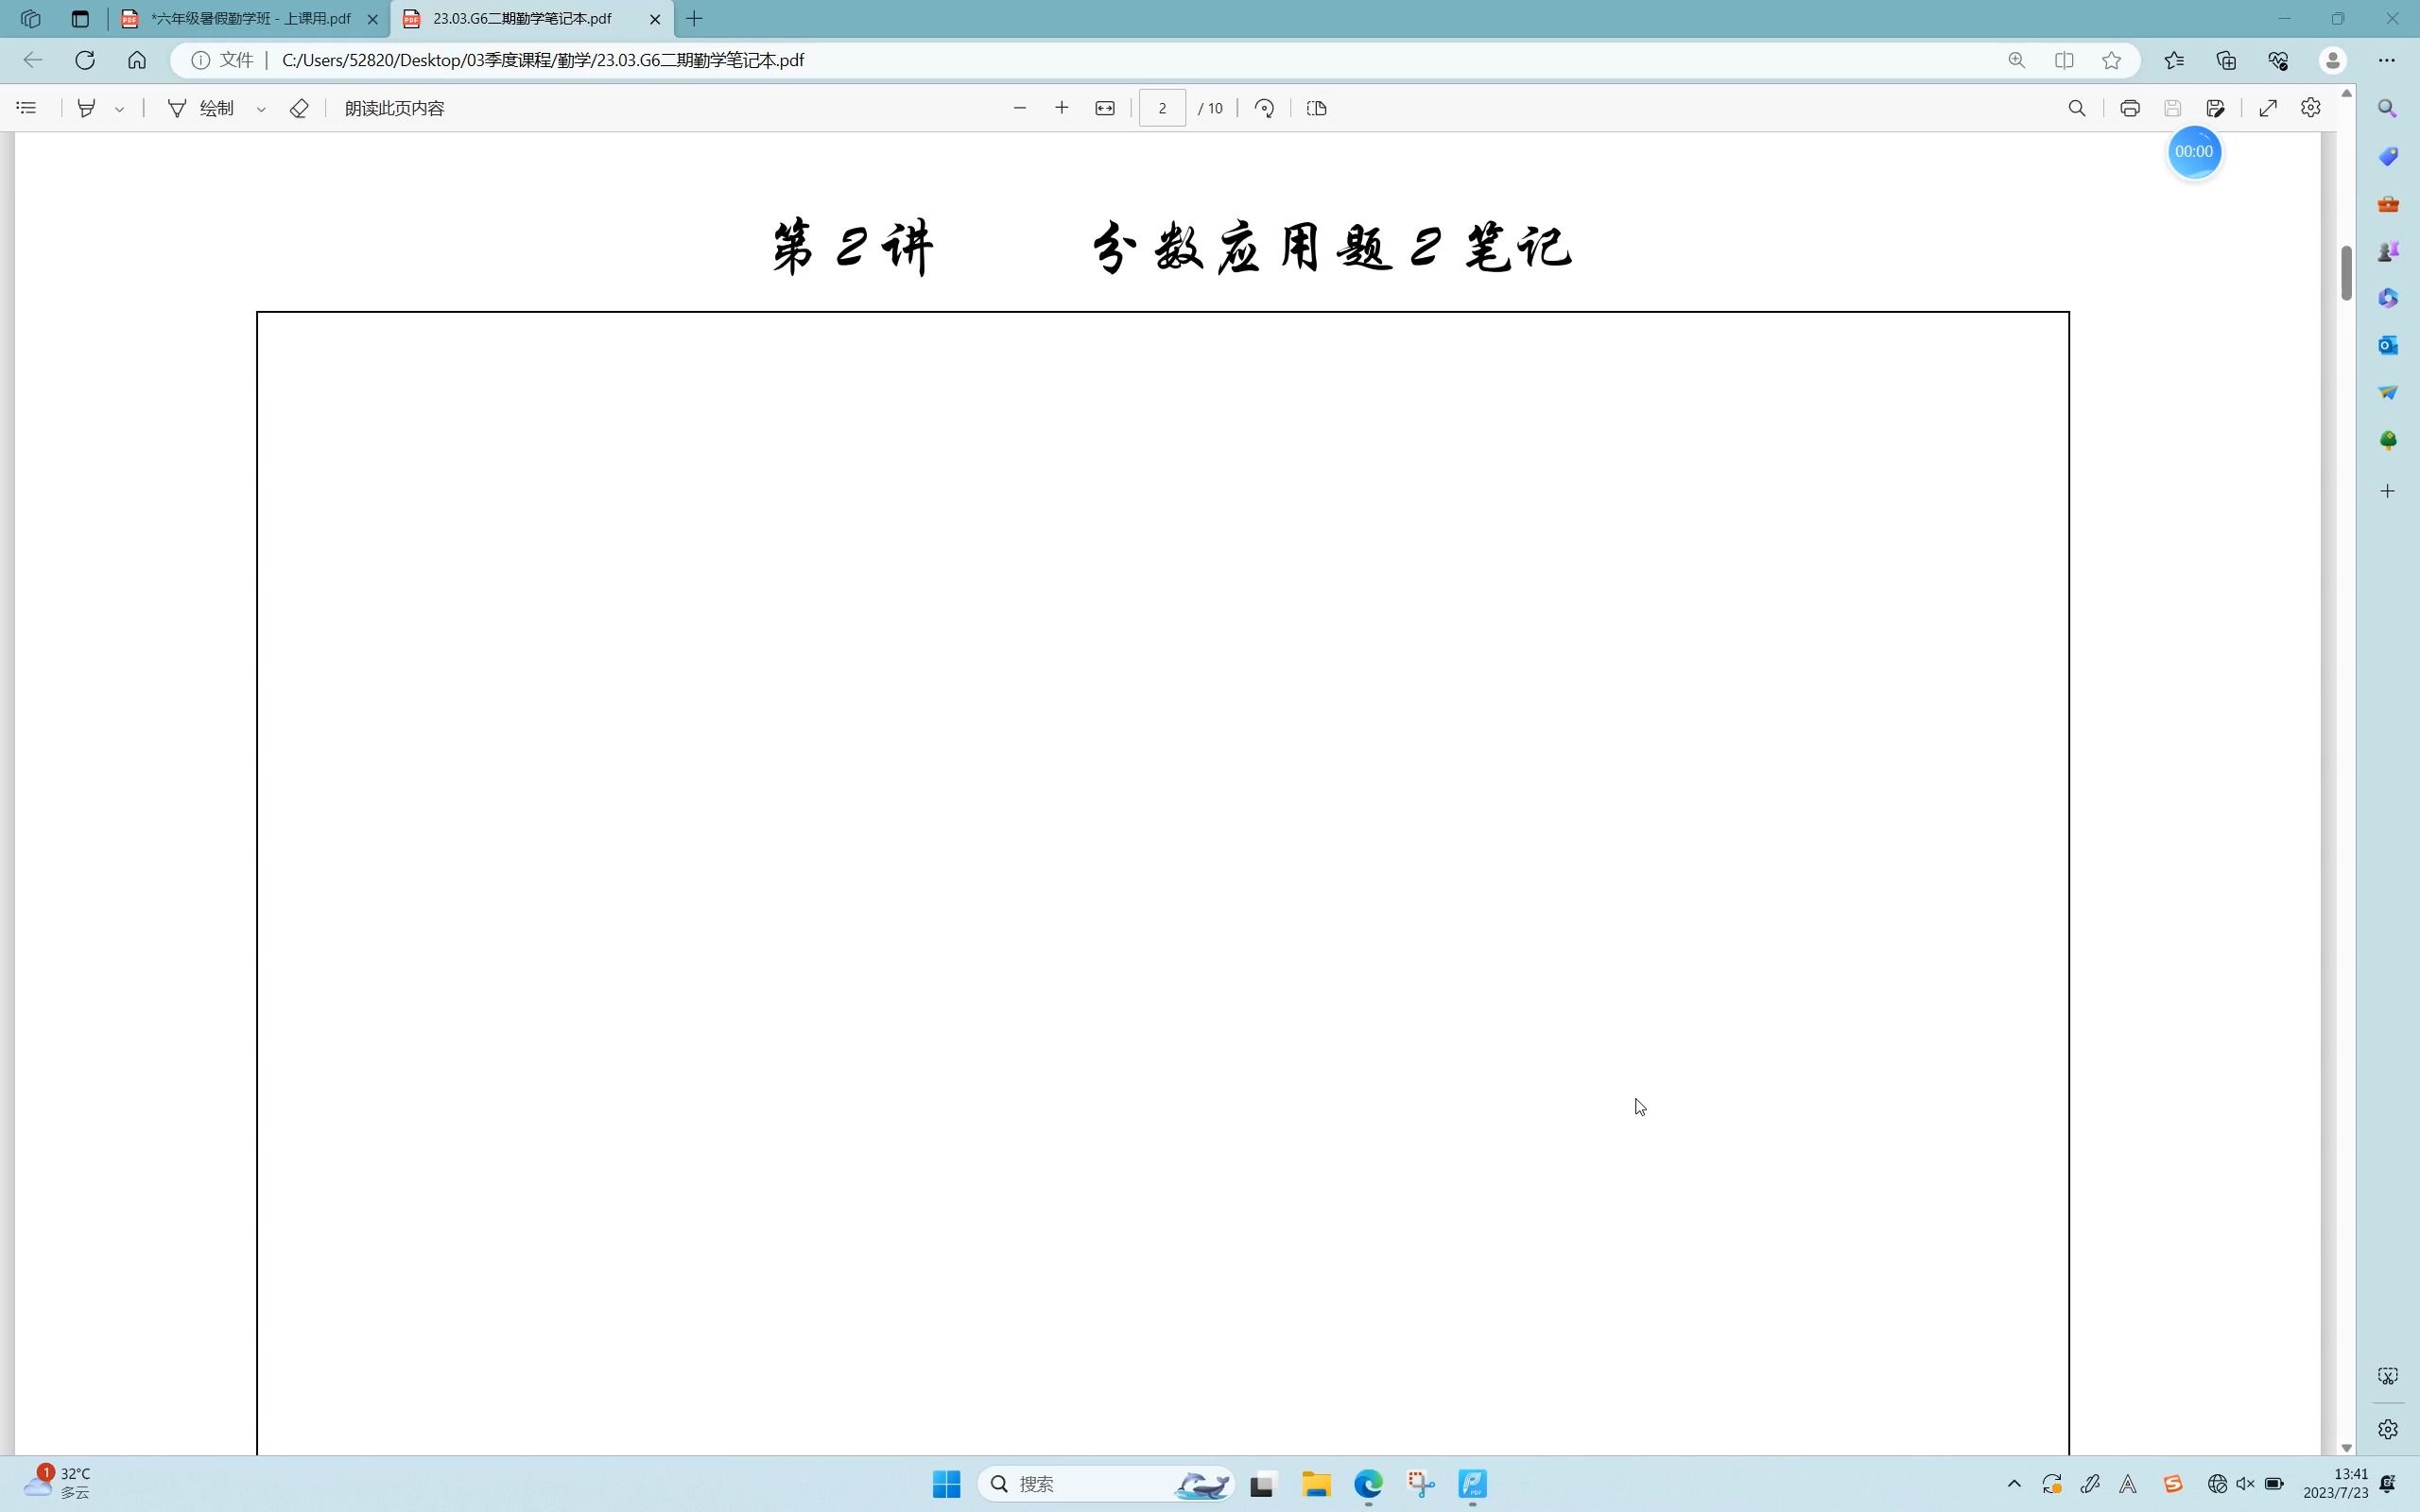
Task: Click the zoom-in plus button
Action: click(1061, 108)
